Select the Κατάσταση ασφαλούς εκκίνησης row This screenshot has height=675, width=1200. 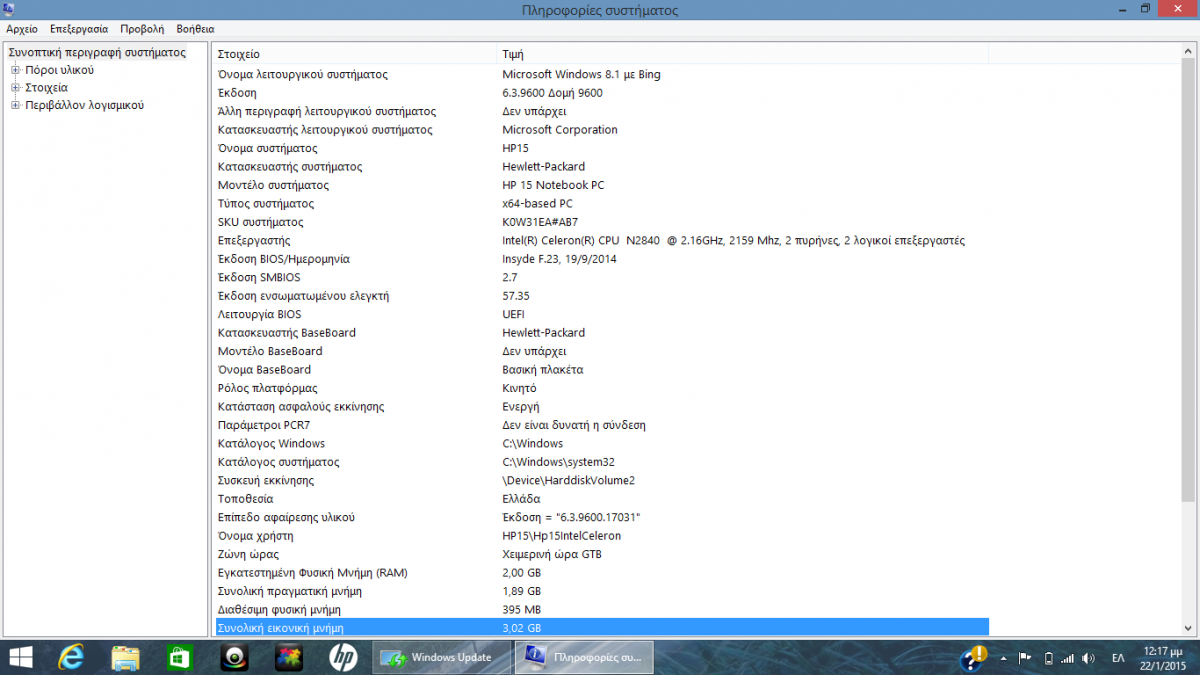click(x=602, y=407)
